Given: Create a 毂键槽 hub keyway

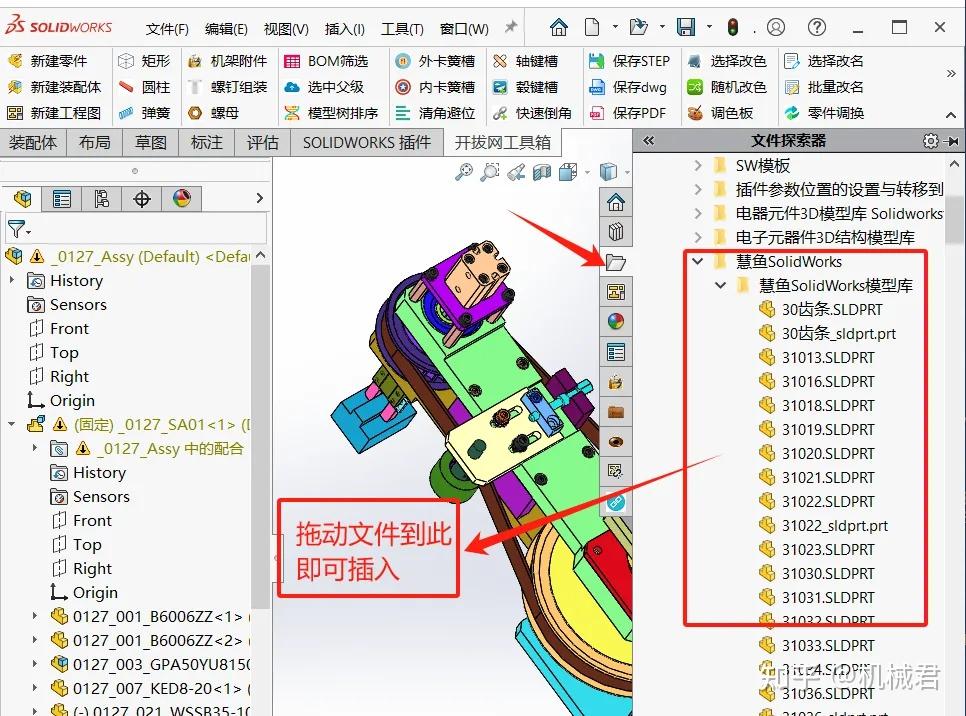Looking at the screenshot, I should [525, 87].
